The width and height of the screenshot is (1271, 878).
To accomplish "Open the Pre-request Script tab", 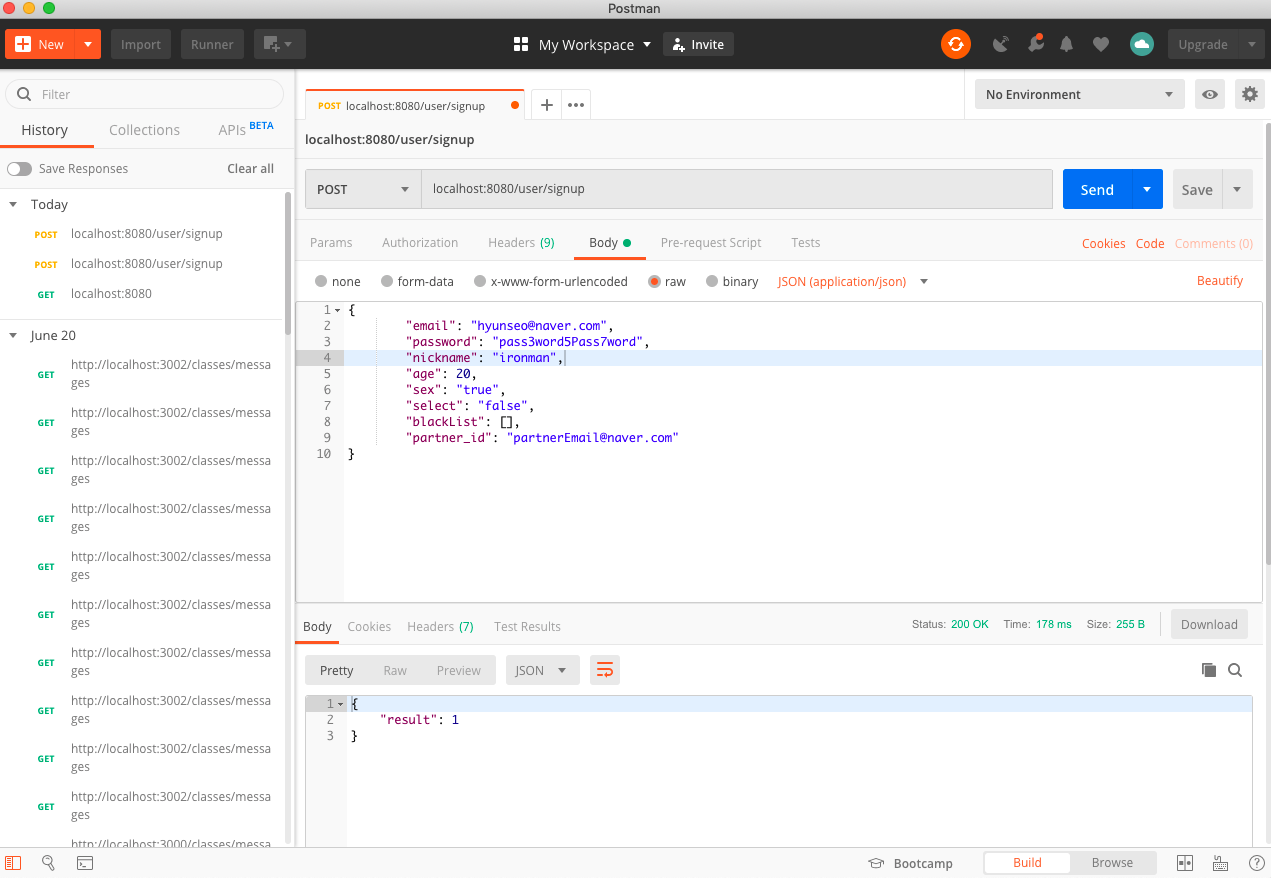I will coord(711,242).
